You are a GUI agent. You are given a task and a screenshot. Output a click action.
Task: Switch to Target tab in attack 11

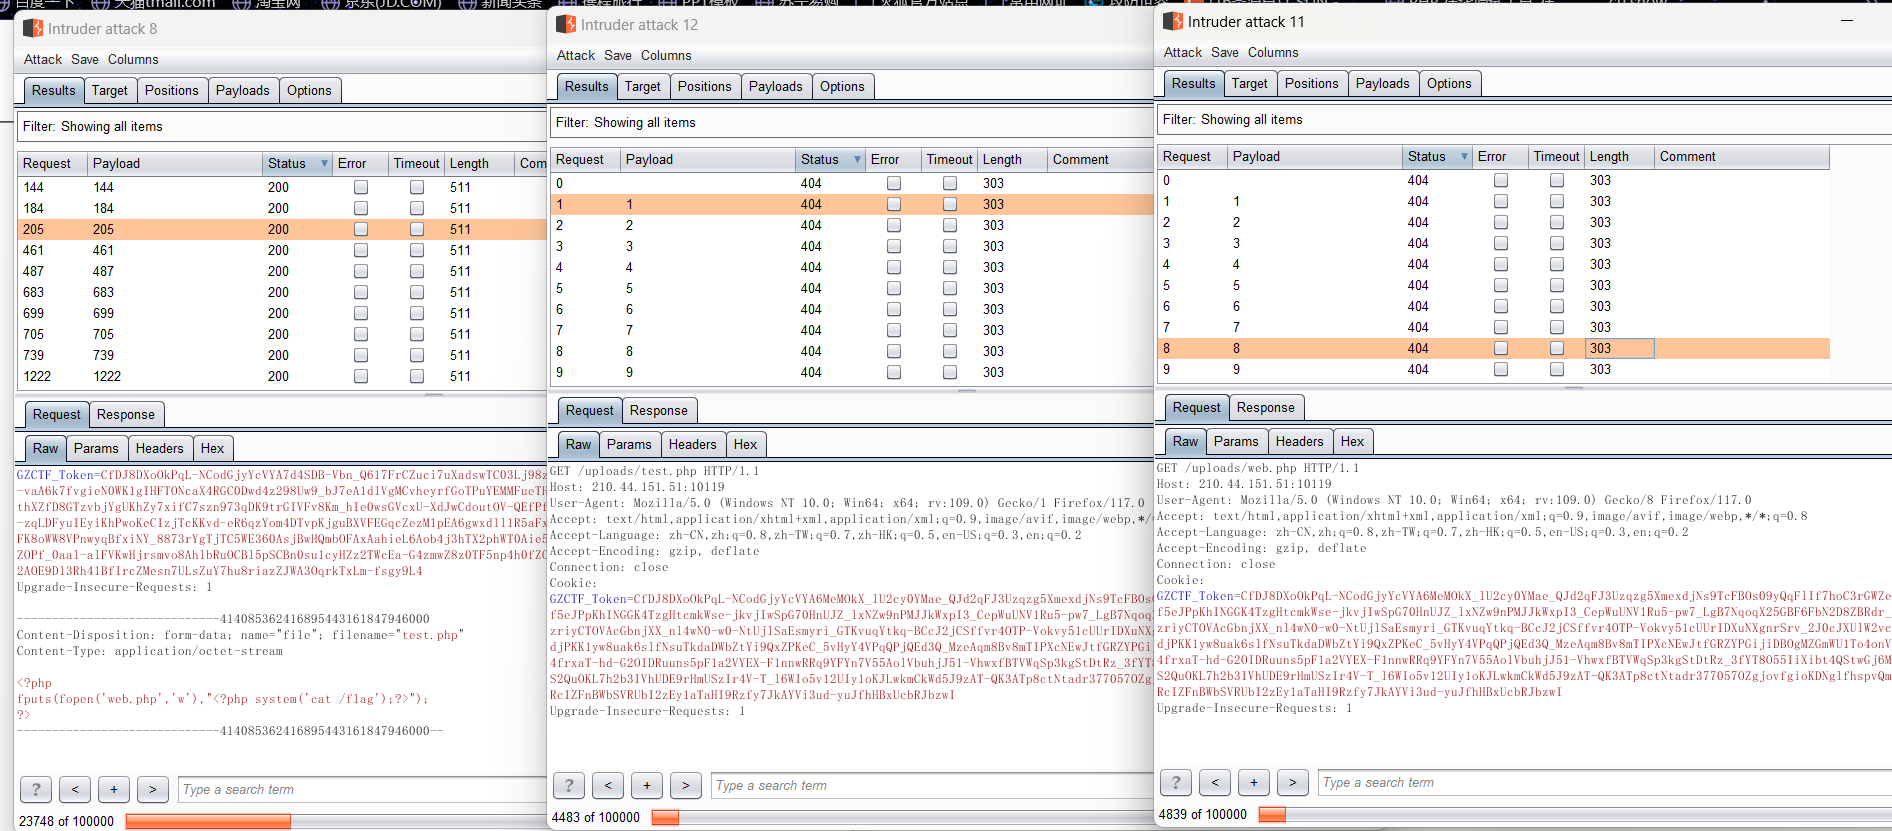tap(1250, 83)
